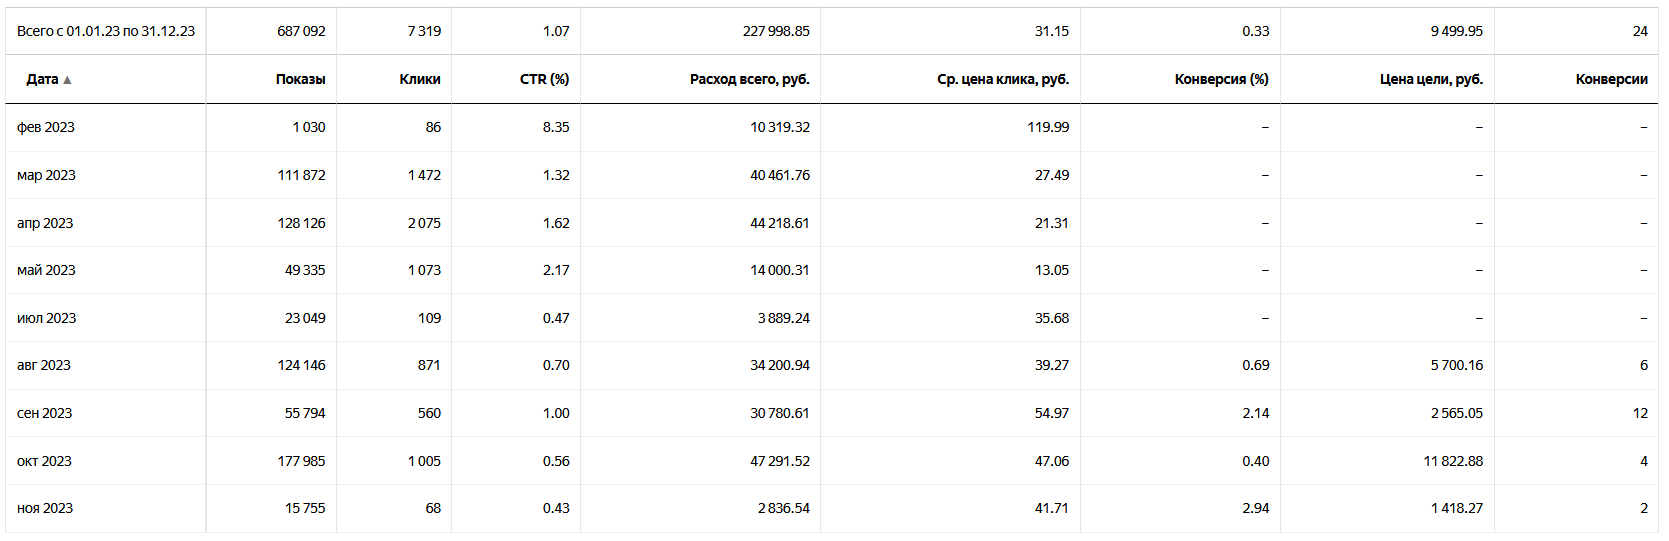Click the окт 2023 date cell
Screen dimensions: 1669x541
tap(44, 461)
